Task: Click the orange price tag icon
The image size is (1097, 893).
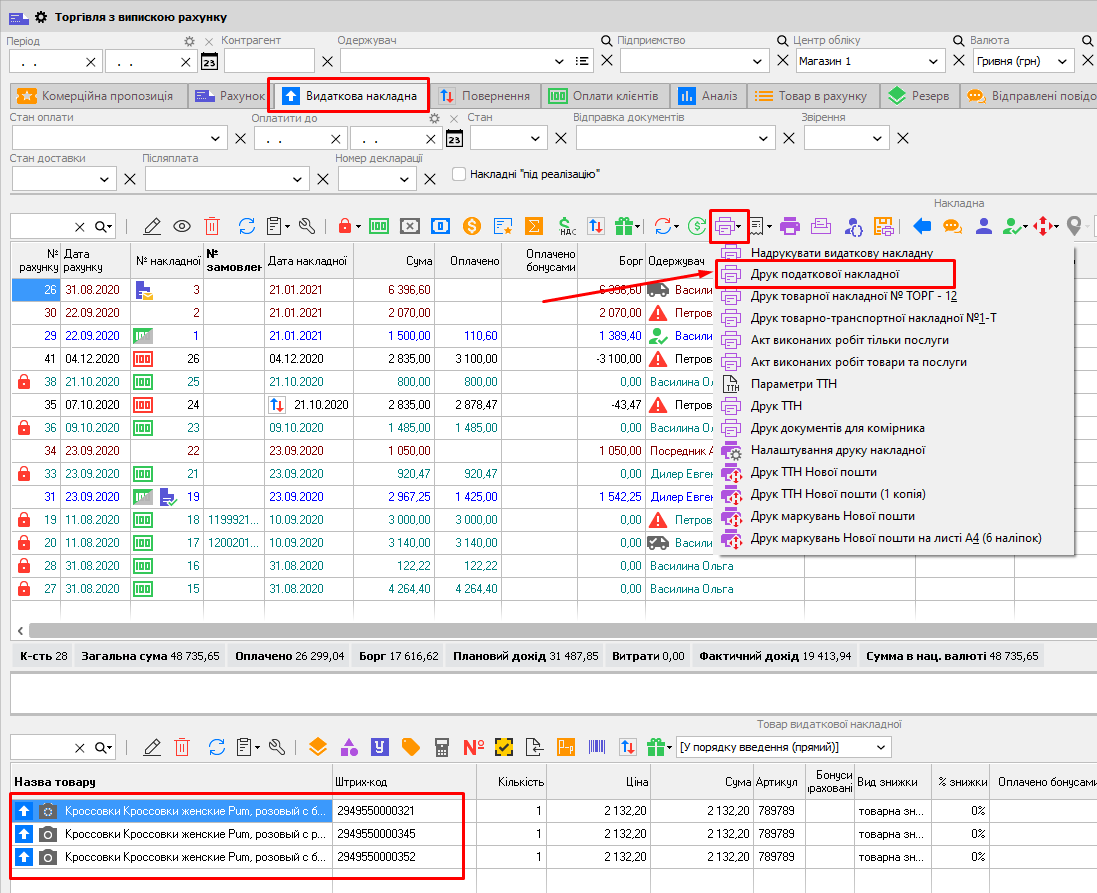Action: pyautogui.click(x=410, y=747)
